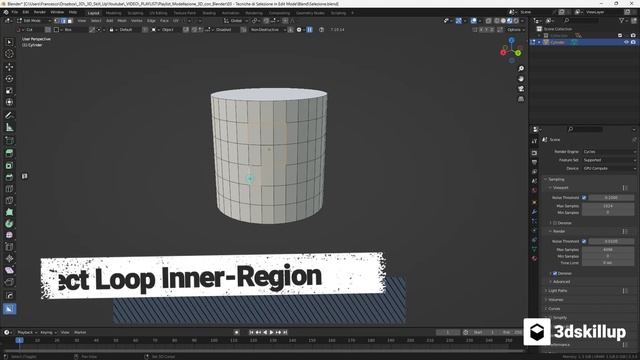The height and width of the screenshot is (360, 640).
Task: Expand the Light Paths panel
Action: pyautogui.click(x=557, y=291)
